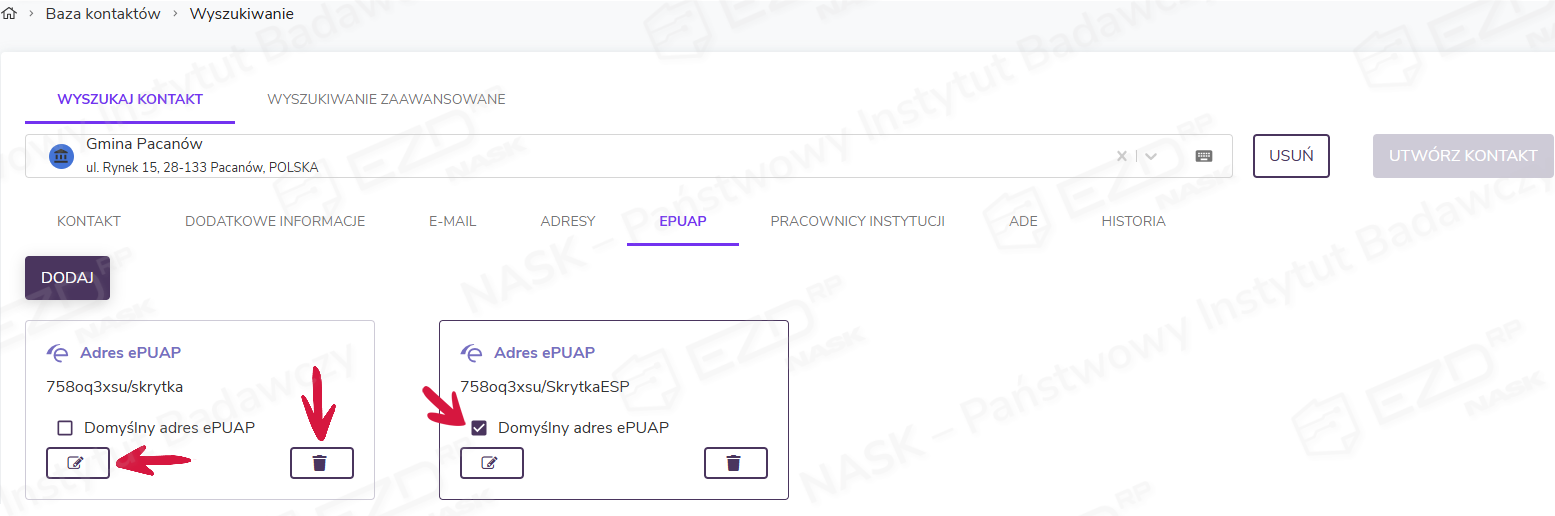The width and height of the screenshot is (1555, 516).
Task: Edit the 758oq3xsu/skrytka ePUAP address
Action: [77, 463]
